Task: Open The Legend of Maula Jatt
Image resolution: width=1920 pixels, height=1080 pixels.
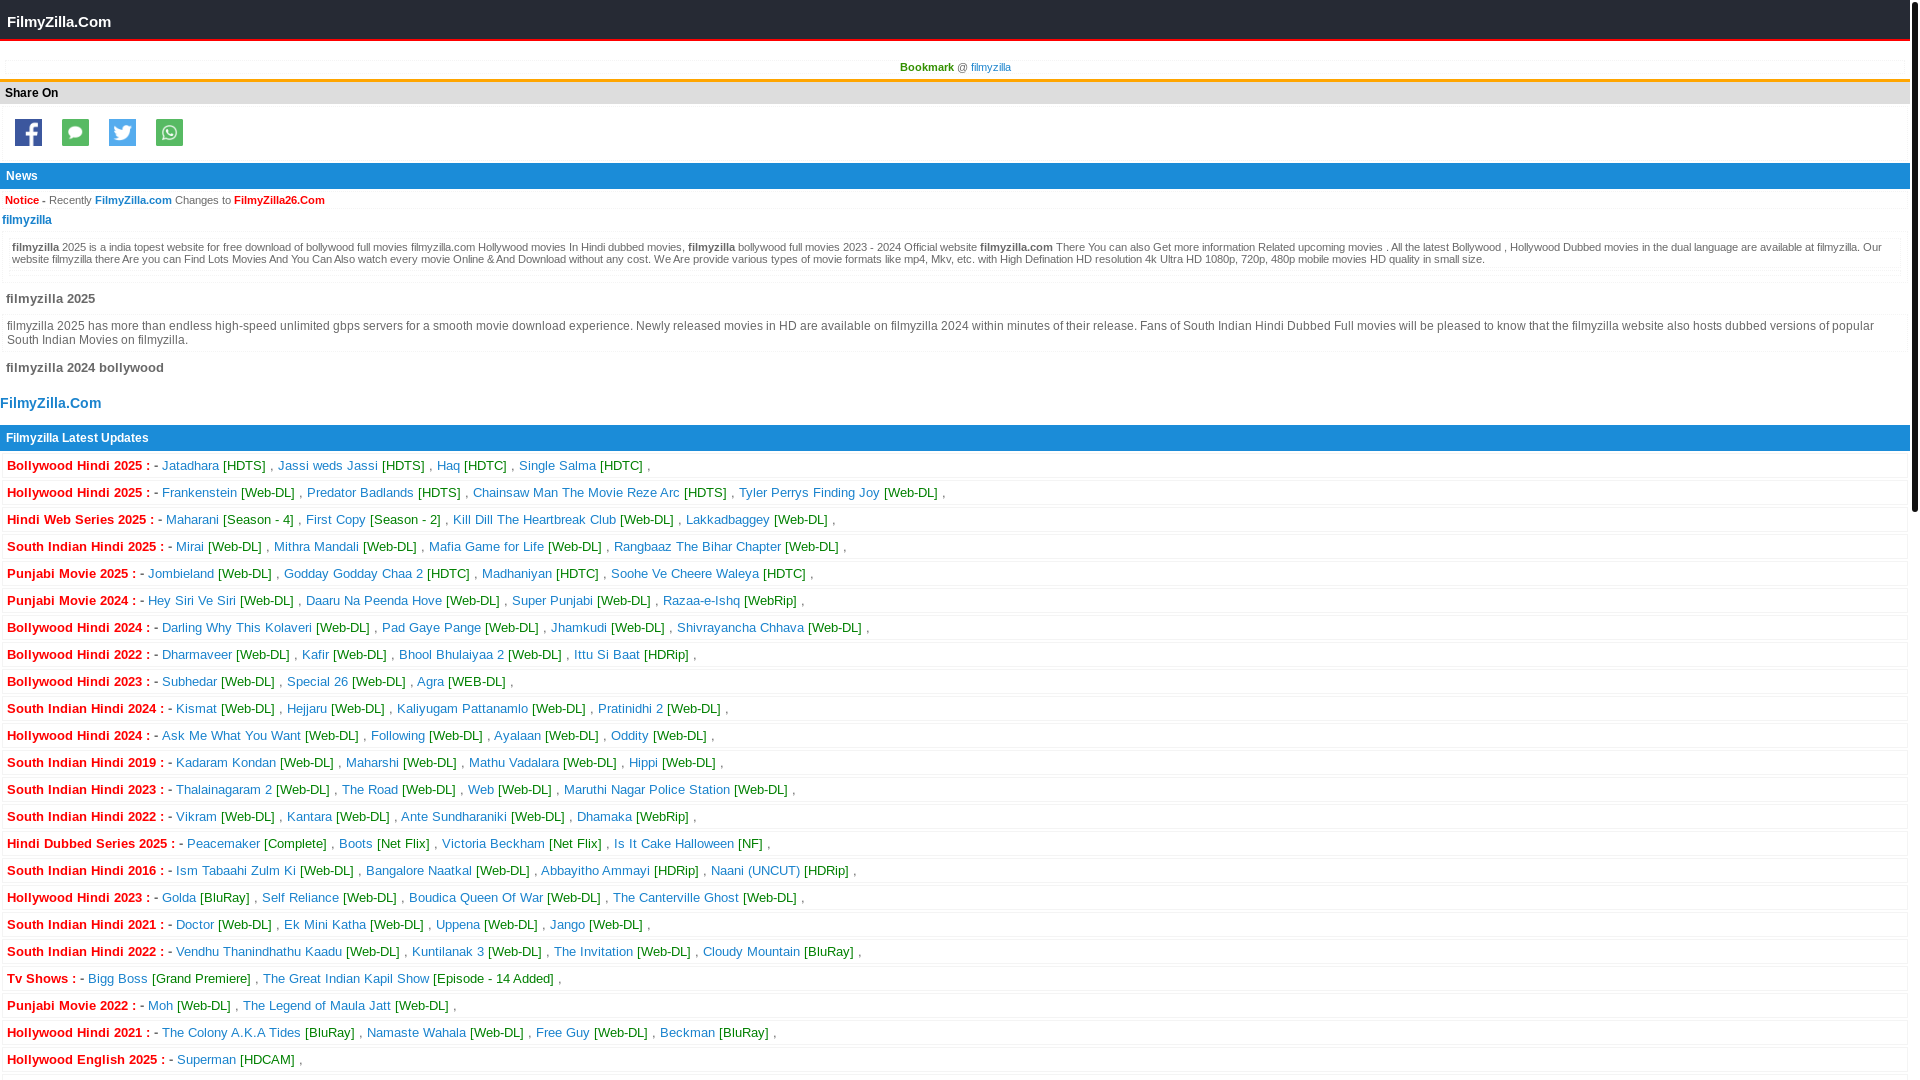Action: [317, 1006]
